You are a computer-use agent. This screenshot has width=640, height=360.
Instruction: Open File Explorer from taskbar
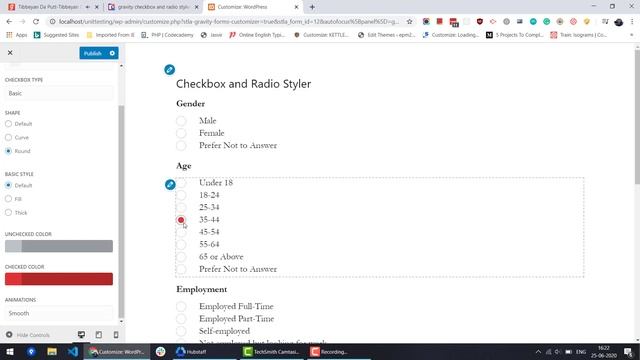click(x=52, y=352)
